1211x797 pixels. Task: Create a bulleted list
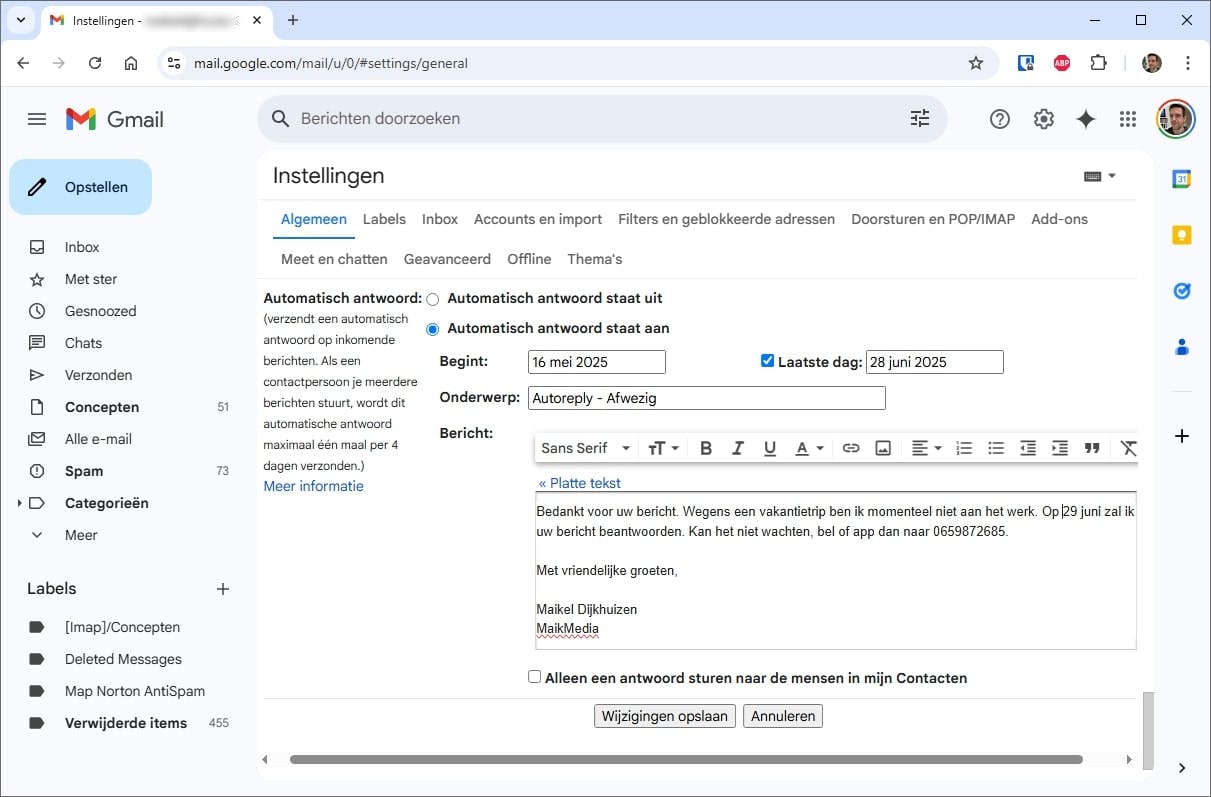(996, 449)
